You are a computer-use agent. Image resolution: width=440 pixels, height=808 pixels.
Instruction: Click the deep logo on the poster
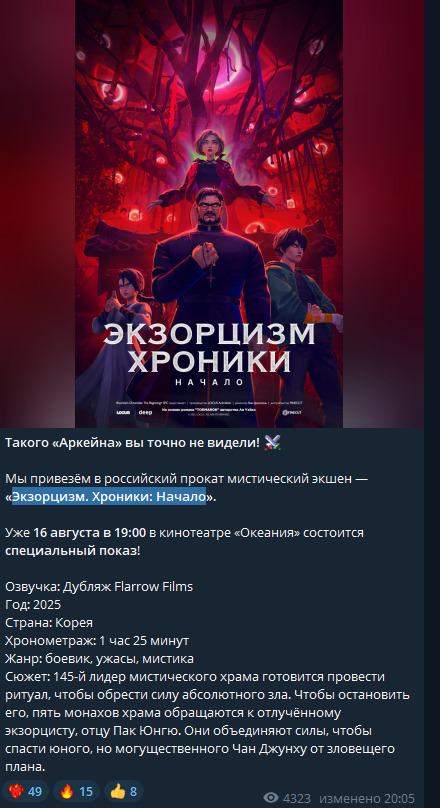144,413
